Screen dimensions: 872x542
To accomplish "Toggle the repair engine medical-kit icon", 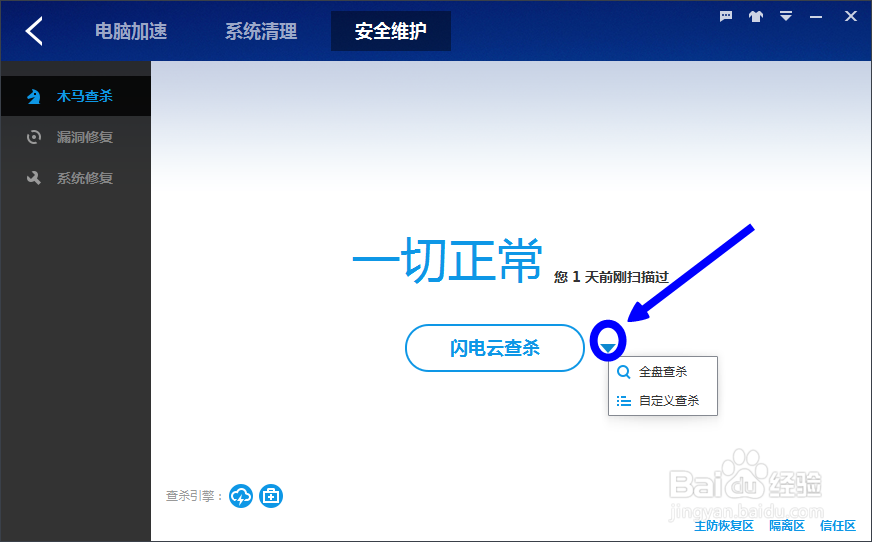I will 271,496.
